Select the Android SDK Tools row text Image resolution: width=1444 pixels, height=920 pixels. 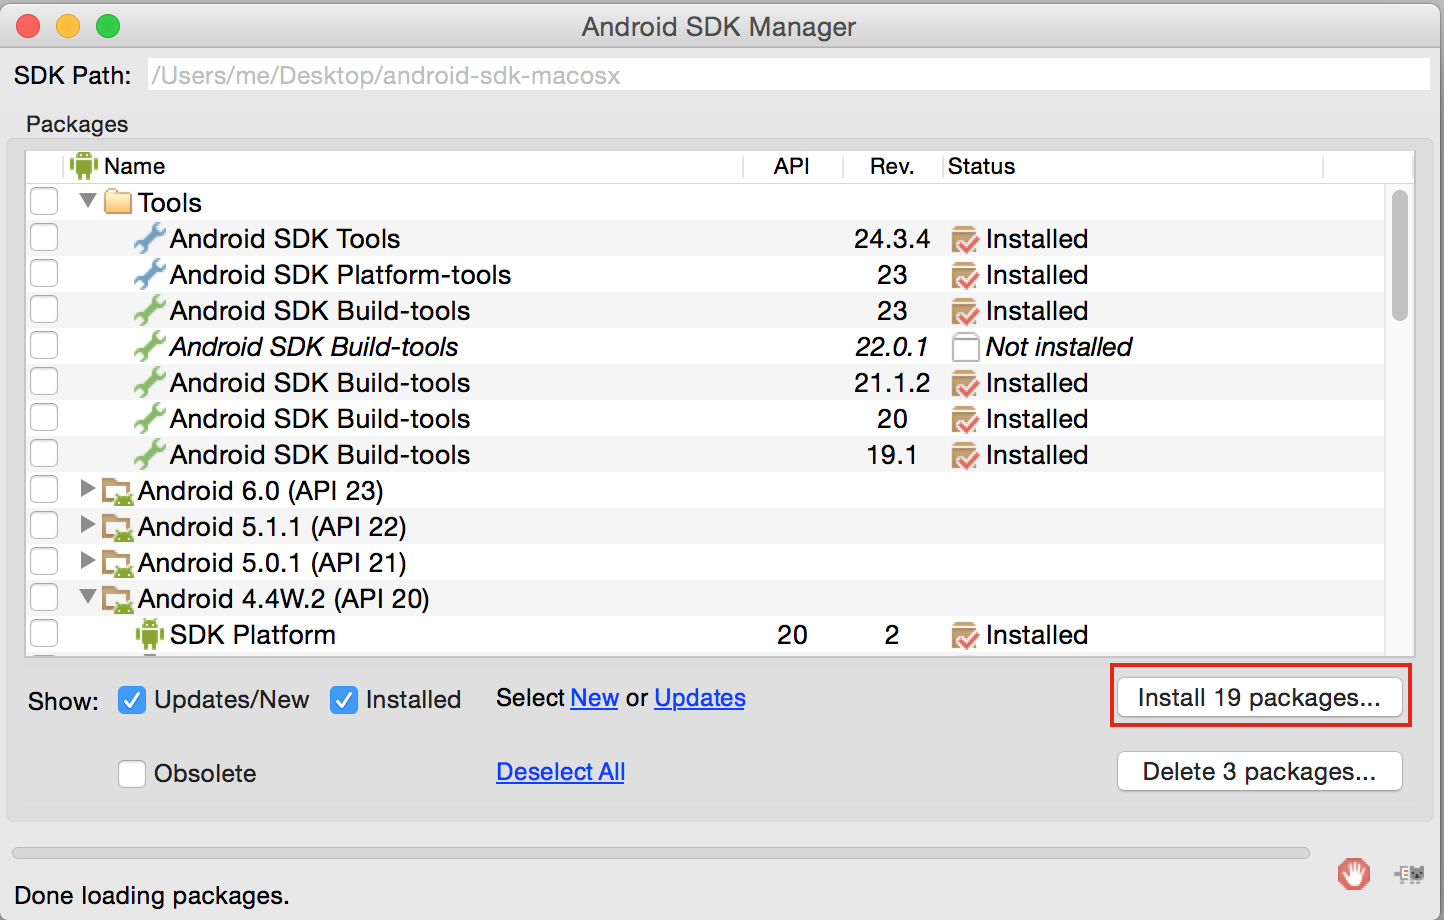tap(285, 239)
